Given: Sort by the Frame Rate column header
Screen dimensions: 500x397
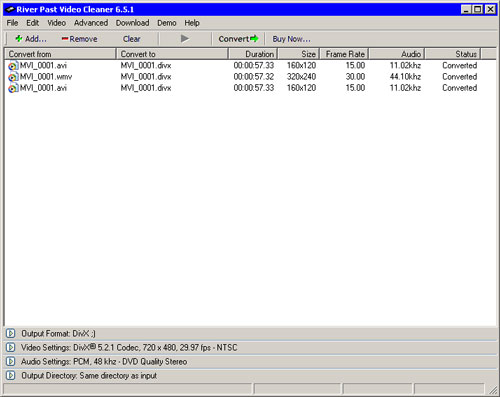Looking at the screenshot, I should (344, 54).
